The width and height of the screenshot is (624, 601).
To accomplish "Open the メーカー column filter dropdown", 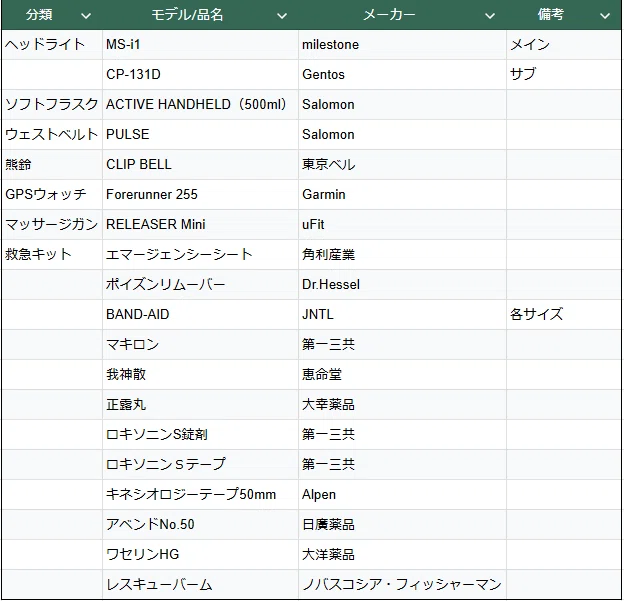I will pos(490,16).
